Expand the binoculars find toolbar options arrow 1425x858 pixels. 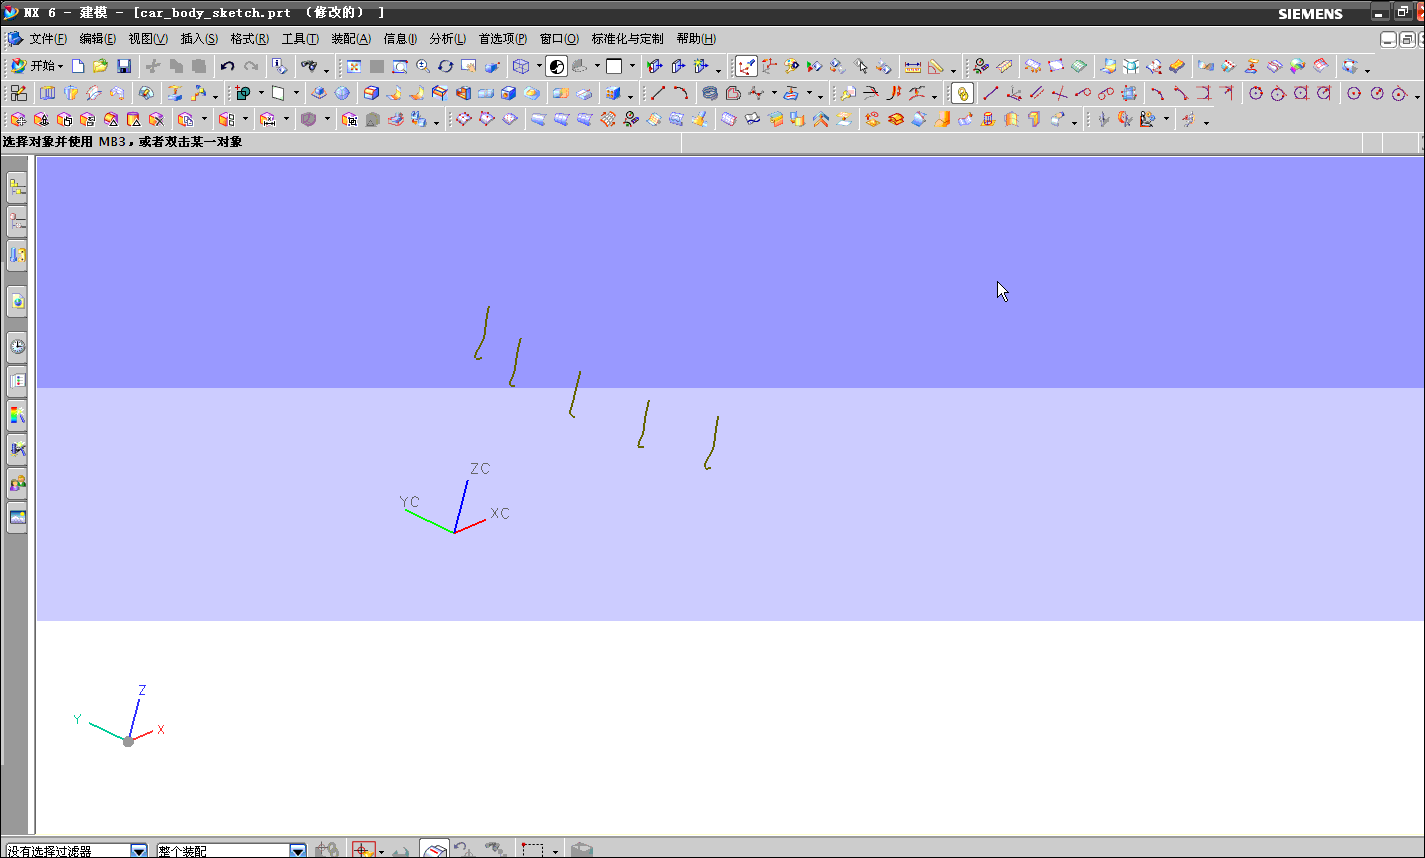(x=326, y=70)
